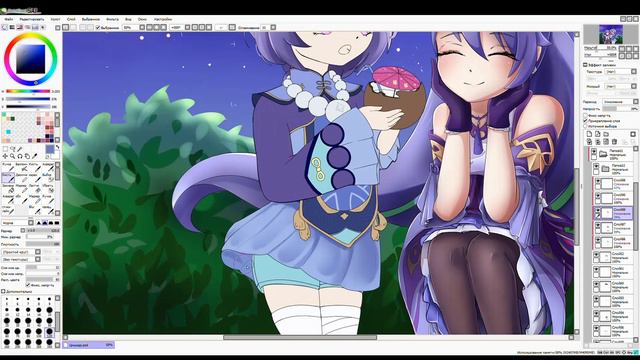Open the Файл menu
Screen dimensions: 640x360
tap(8, 19)
